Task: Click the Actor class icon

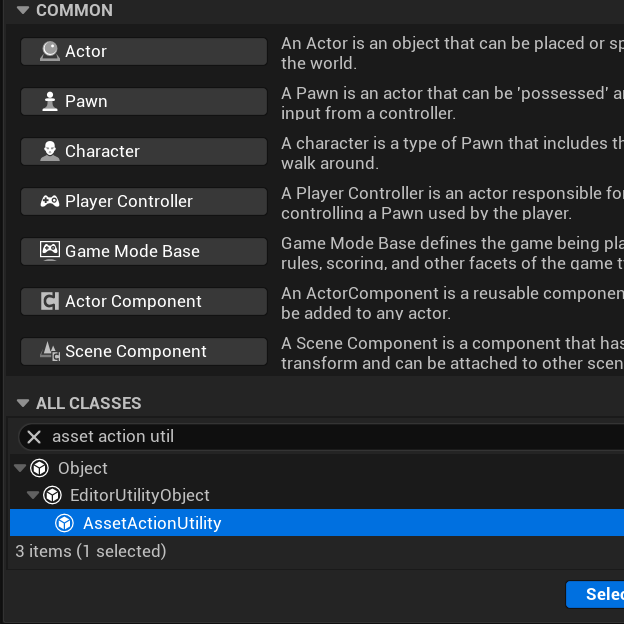Action: pyautogui.click(x=49, y=51)
